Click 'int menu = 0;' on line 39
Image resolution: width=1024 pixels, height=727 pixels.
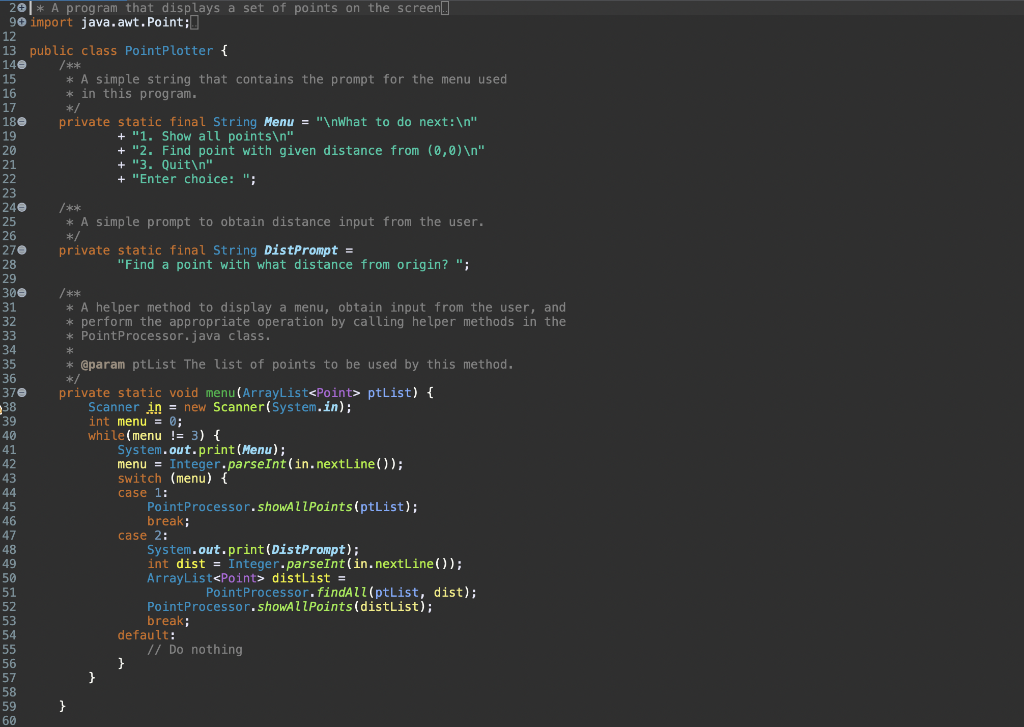pos(135,421)
